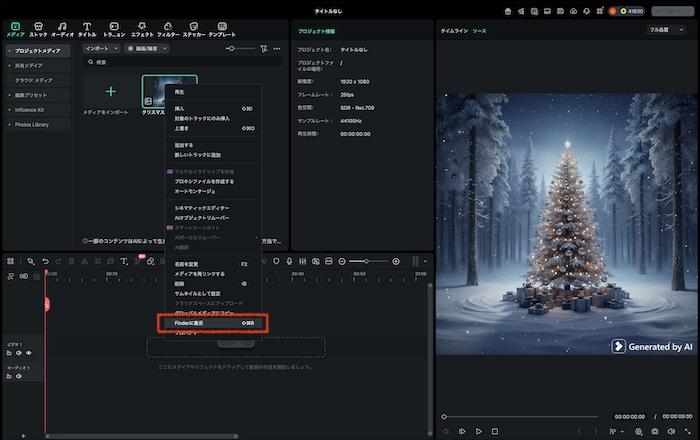700x440 pixels.
Task: Mute the オーディオ 1 track speaker
Action: [x=19, y=376]
